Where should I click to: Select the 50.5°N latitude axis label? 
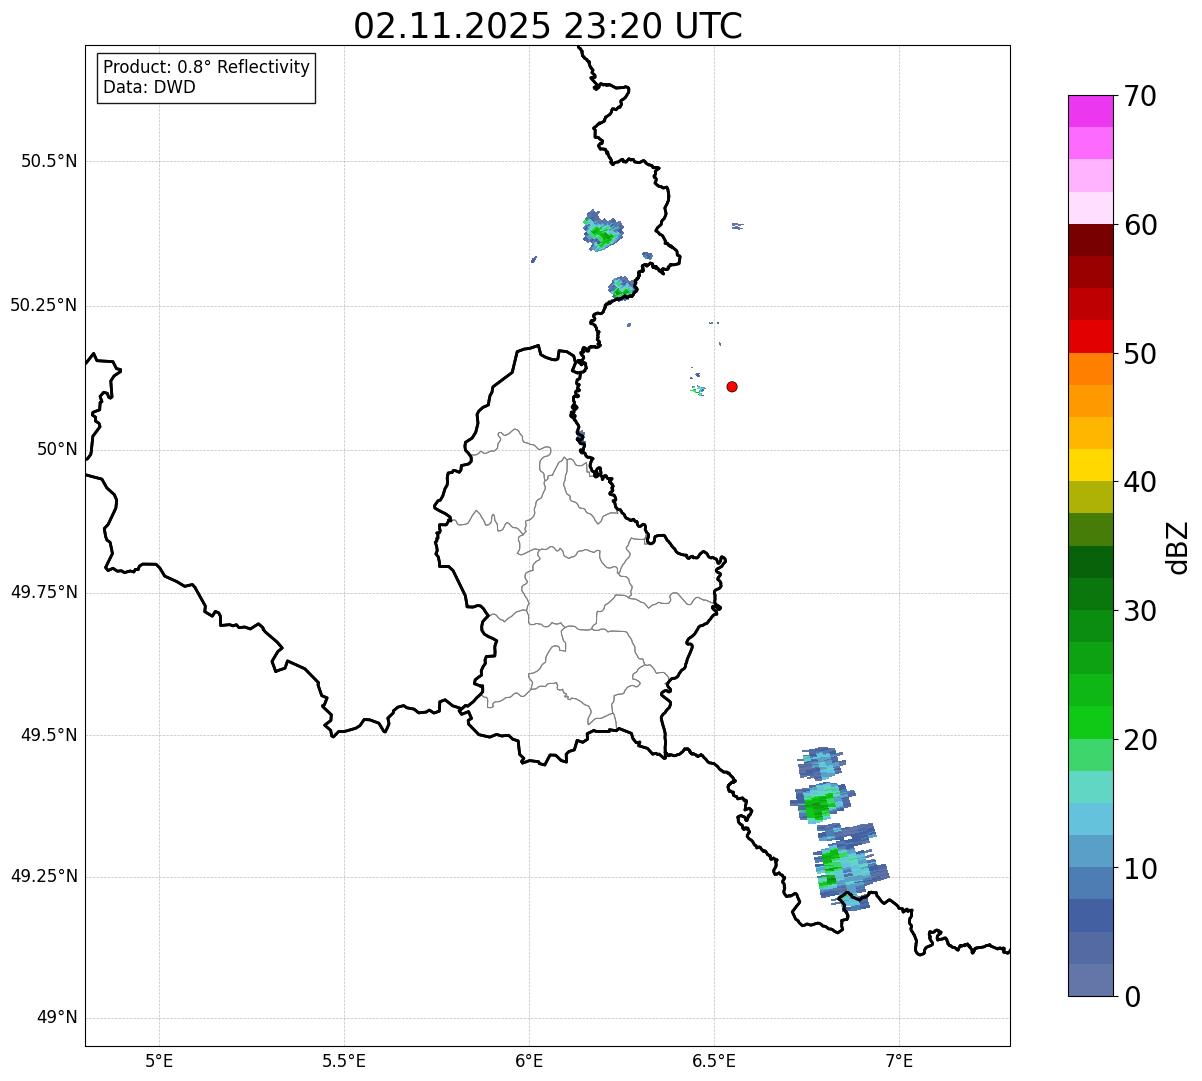coord(49,161)
